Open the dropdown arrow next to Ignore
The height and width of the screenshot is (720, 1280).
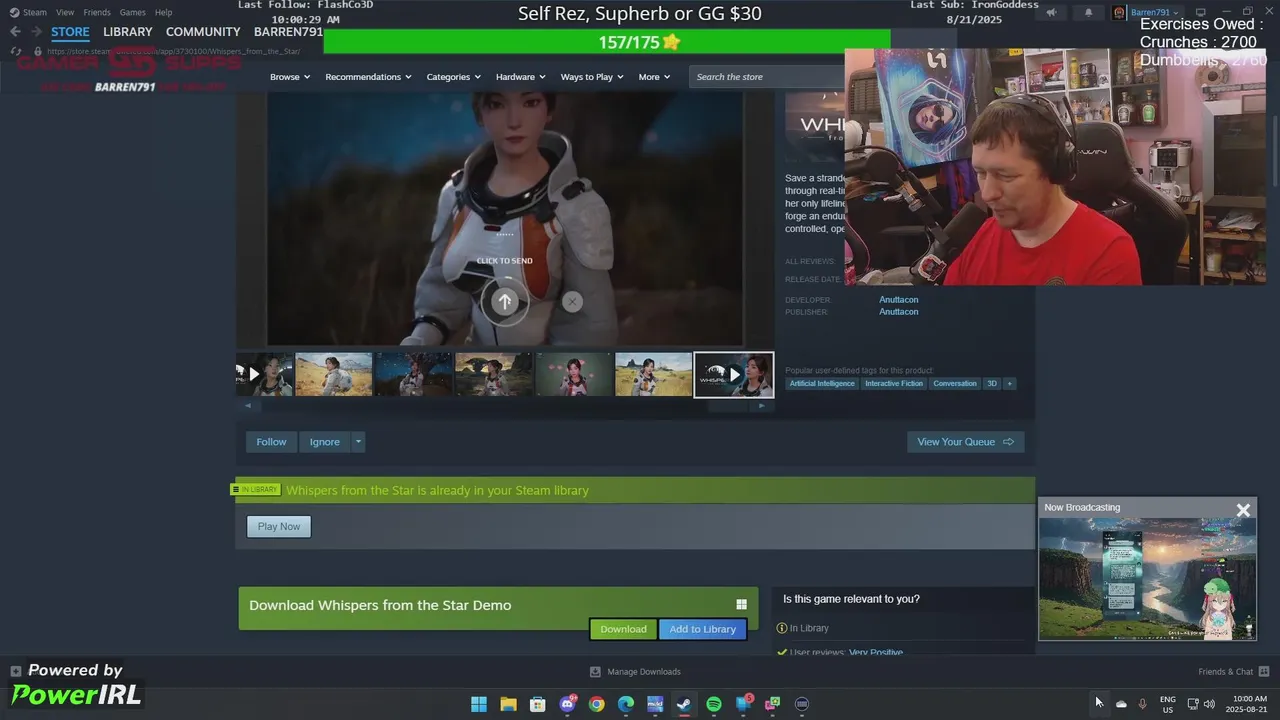[358, 442]
